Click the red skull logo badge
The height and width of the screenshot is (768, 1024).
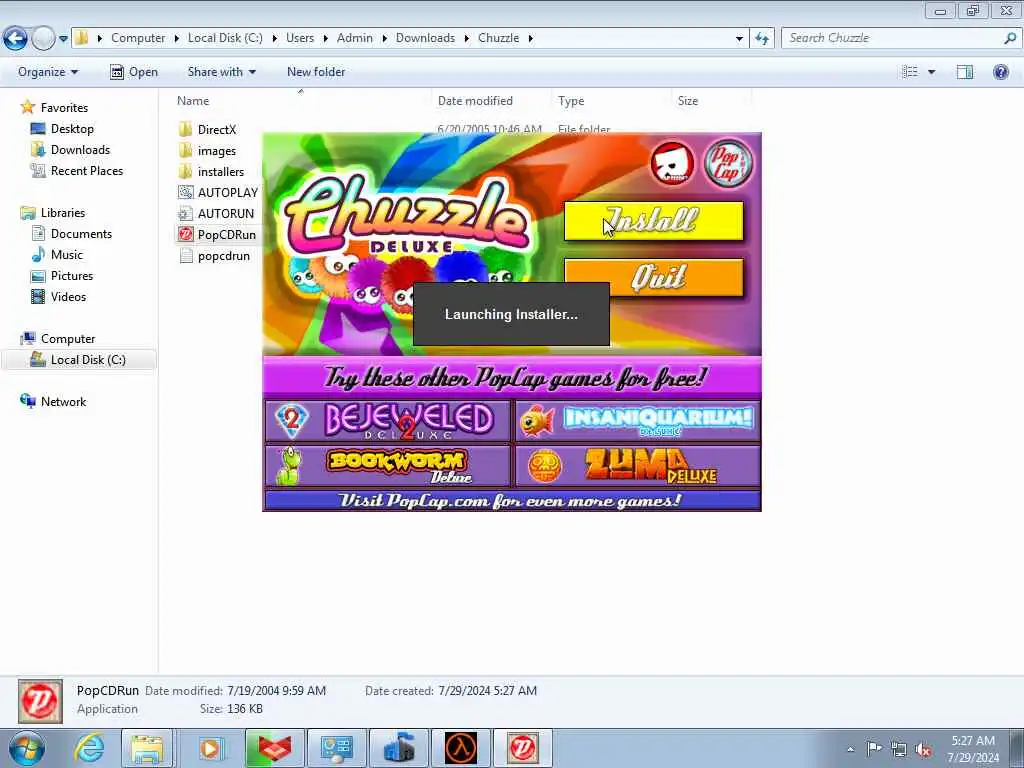(672, 164)
